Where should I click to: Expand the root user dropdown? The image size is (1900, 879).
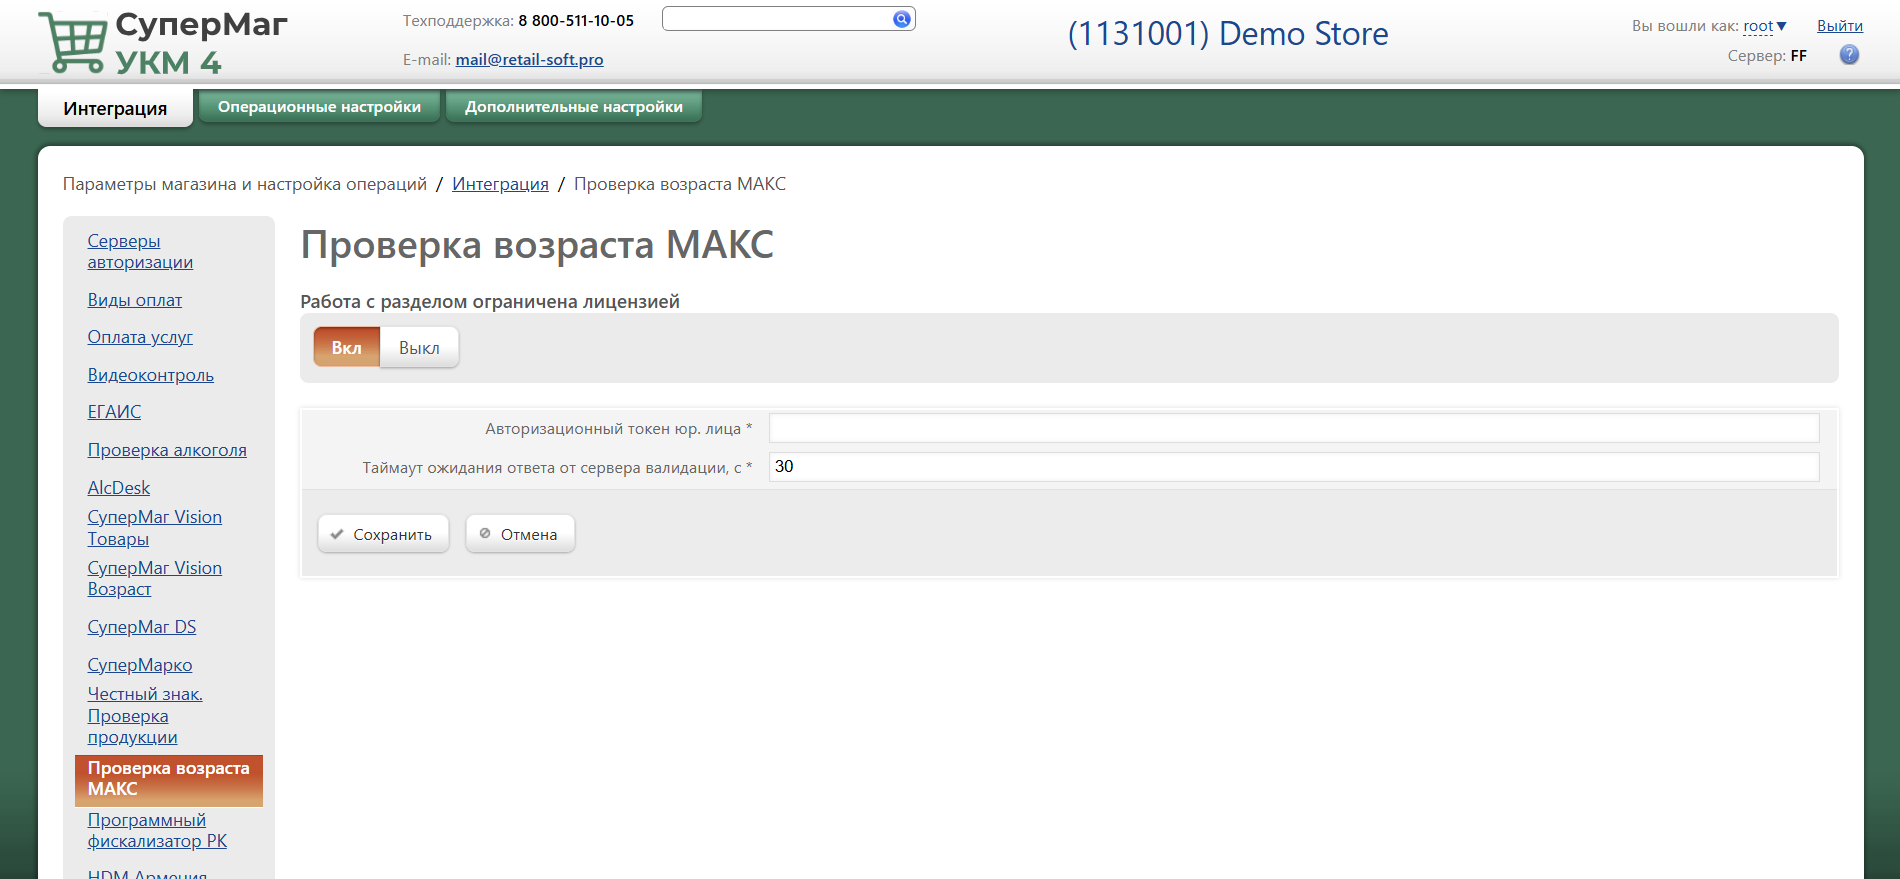1764,26
